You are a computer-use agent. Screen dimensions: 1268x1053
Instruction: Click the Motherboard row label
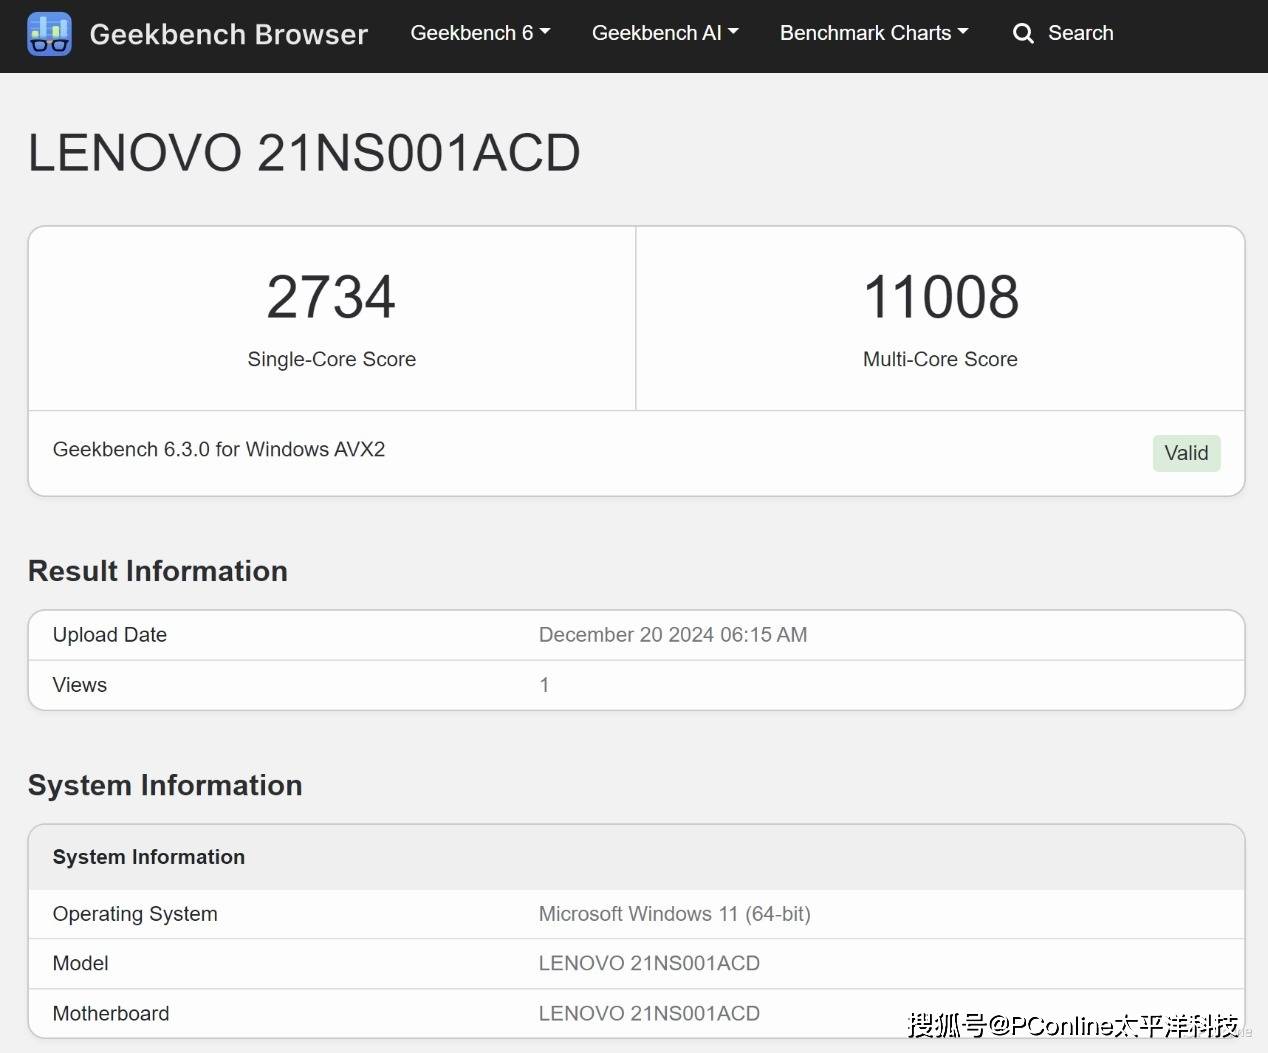(x=111, y=1013)
